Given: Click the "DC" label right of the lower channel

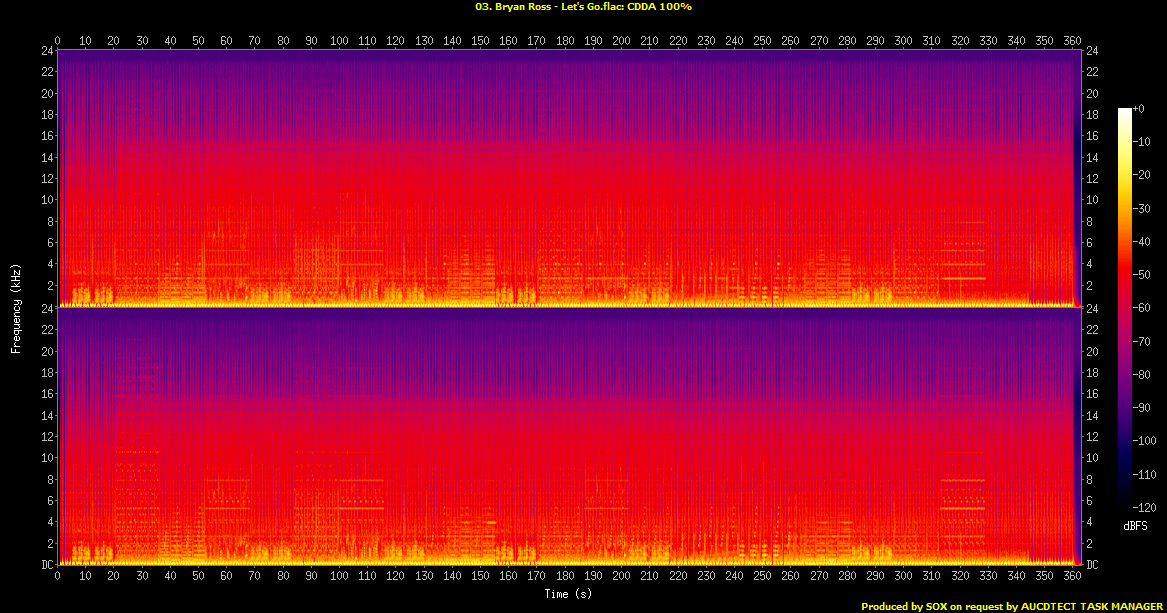Looking at the screenshot, I should 1092,565.
